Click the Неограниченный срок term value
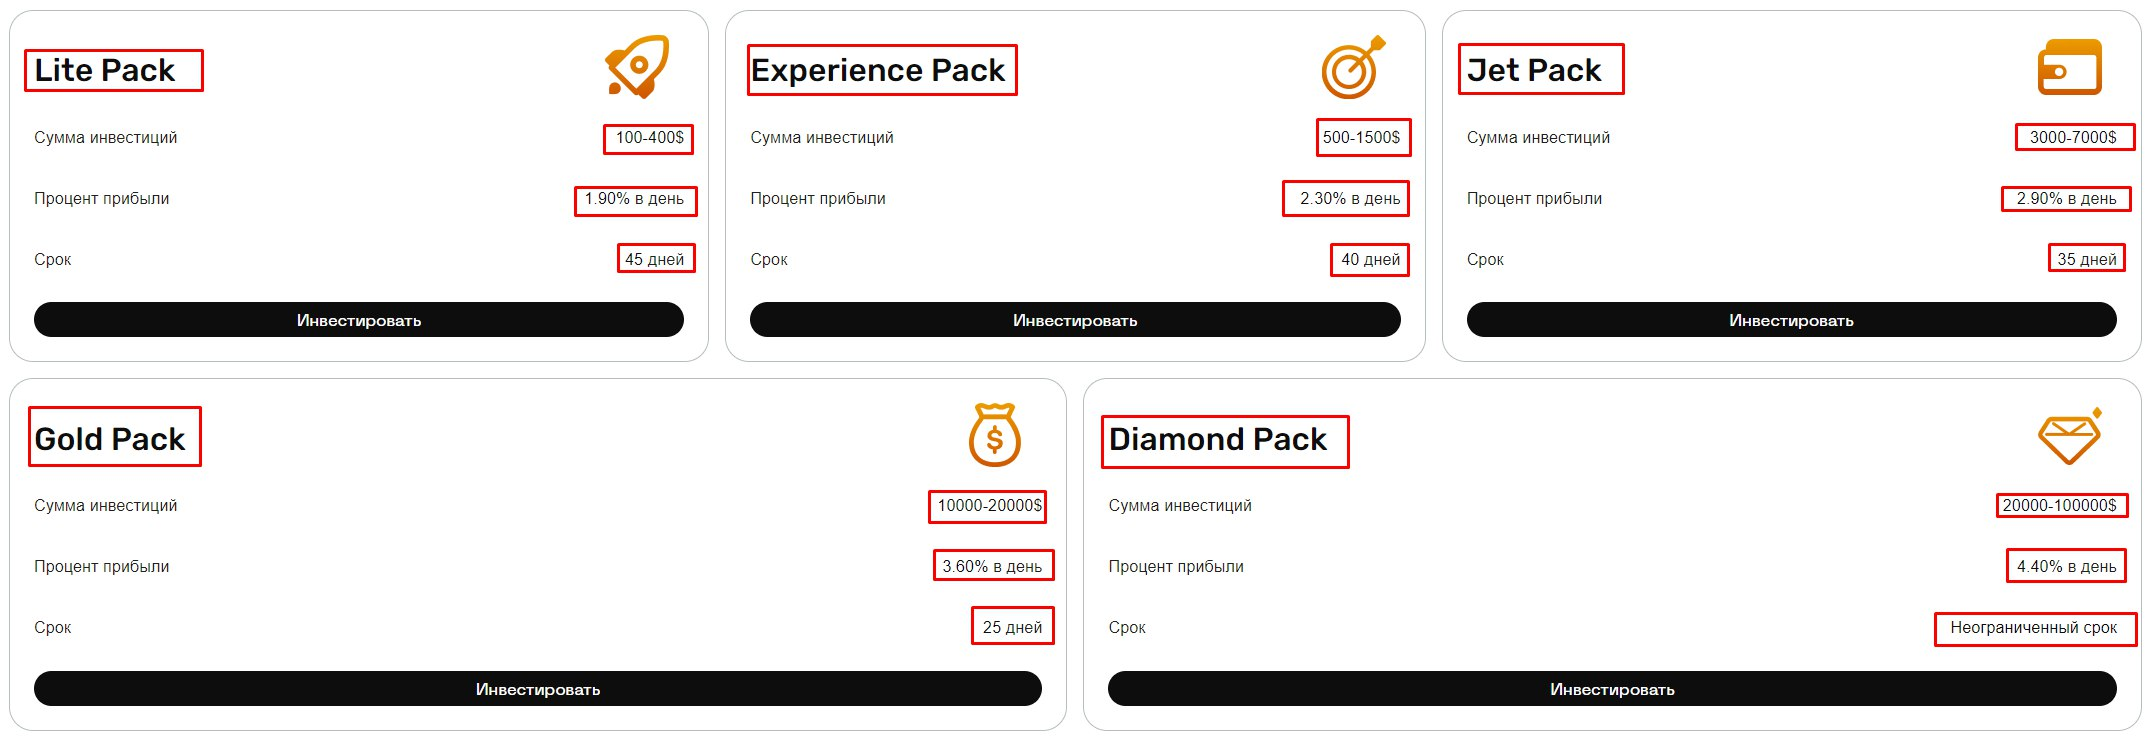The width and height of the screenshot is (2149, 742). coord(2033,628)
